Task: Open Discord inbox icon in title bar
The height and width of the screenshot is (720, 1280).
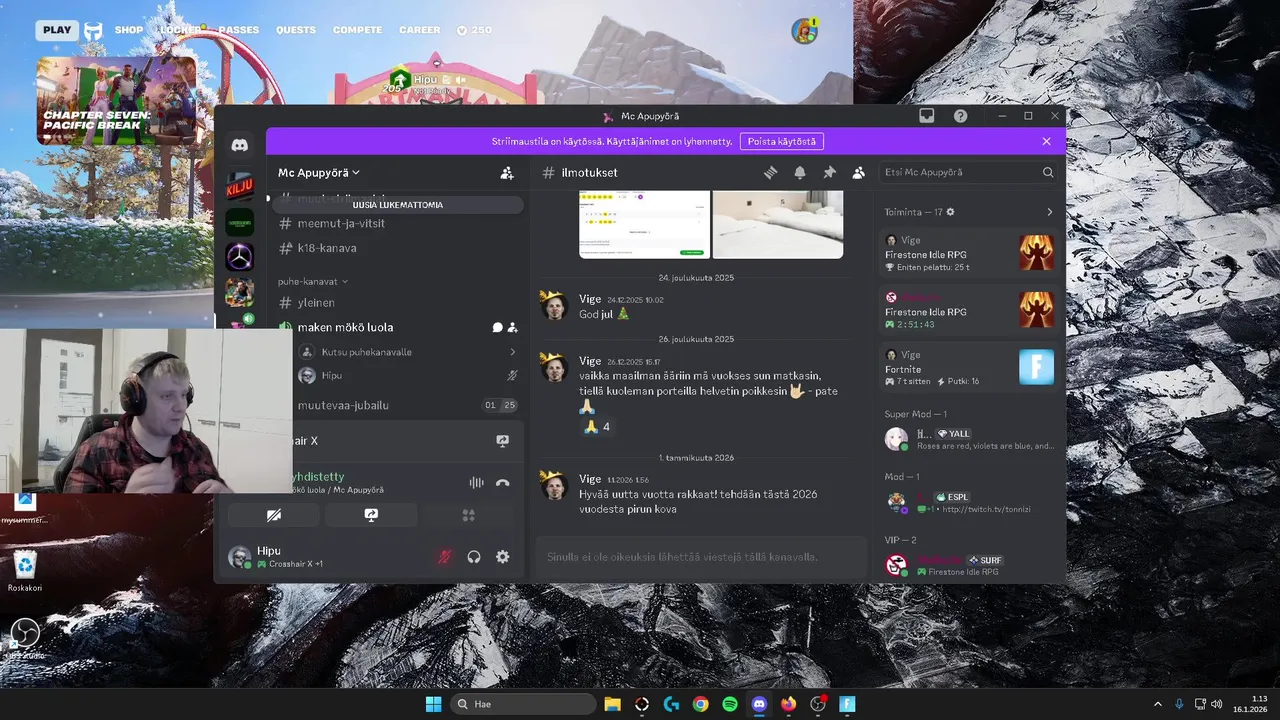Action: point(927,116)
